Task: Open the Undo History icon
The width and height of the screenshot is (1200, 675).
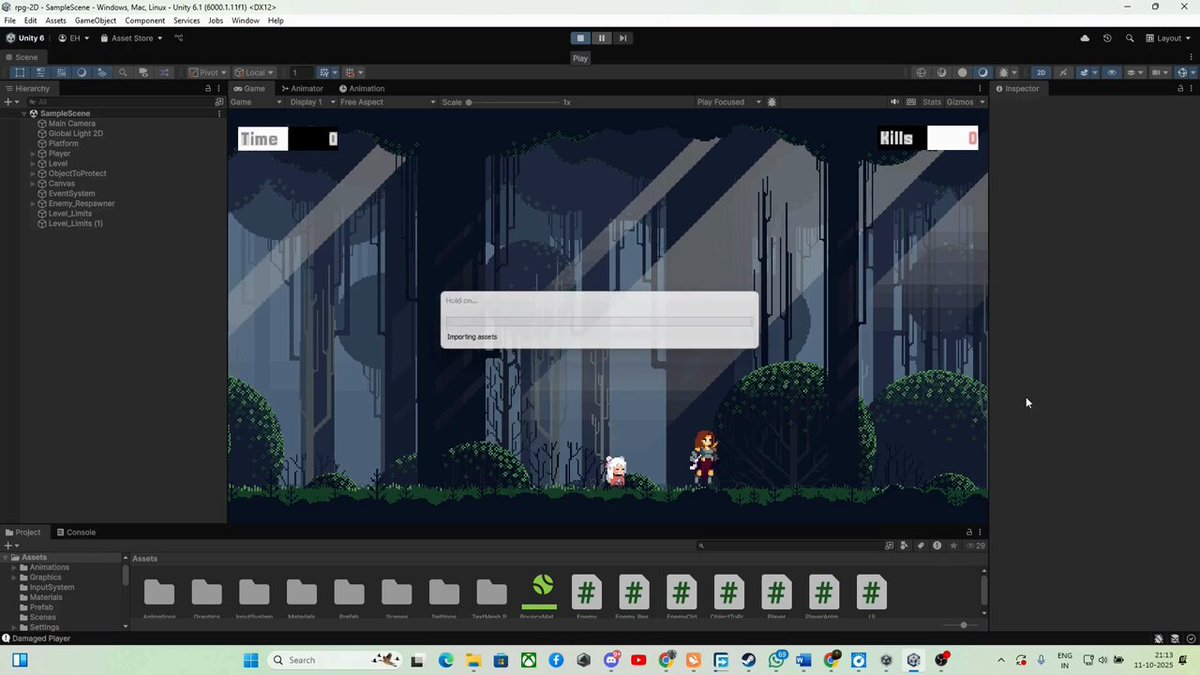Action: (1107, 38)
